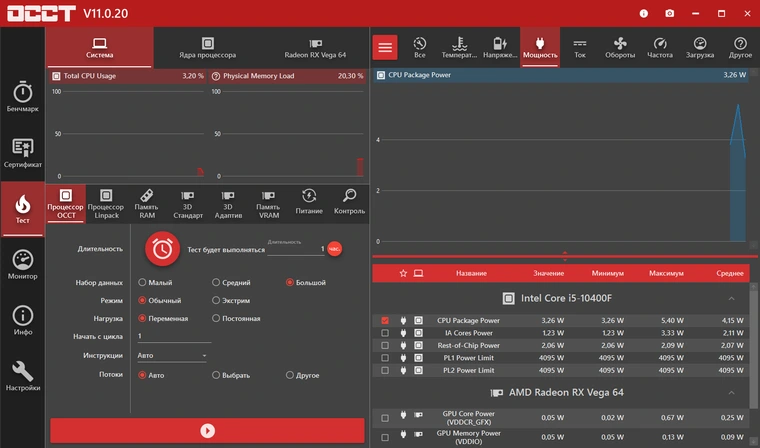Sort by Название column header
This screenshot has width=760, height=448.
click(471, 273)
